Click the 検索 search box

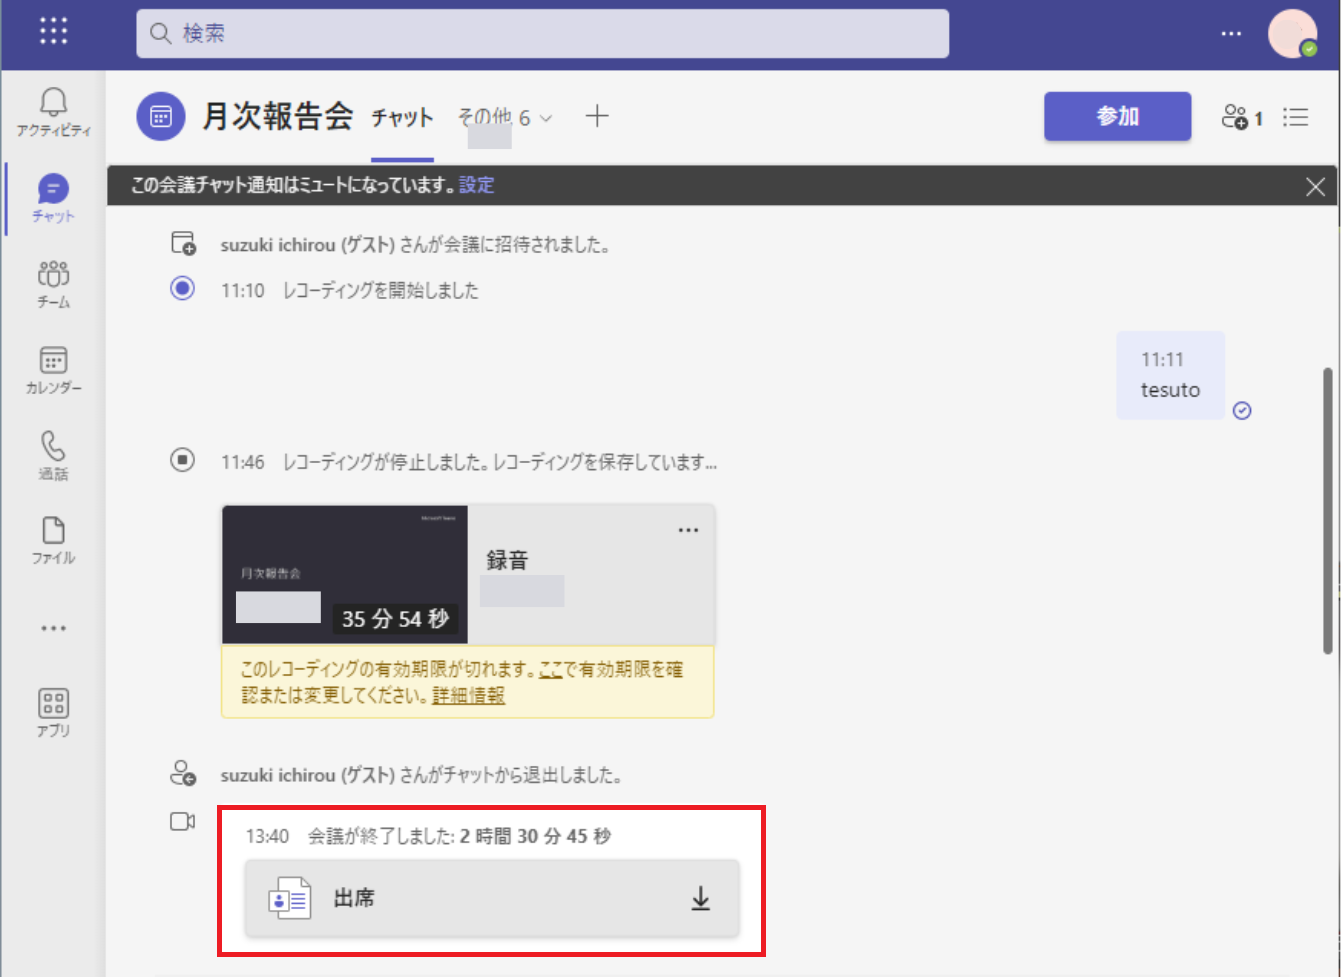pyautogui.click(x=542, y=34)
